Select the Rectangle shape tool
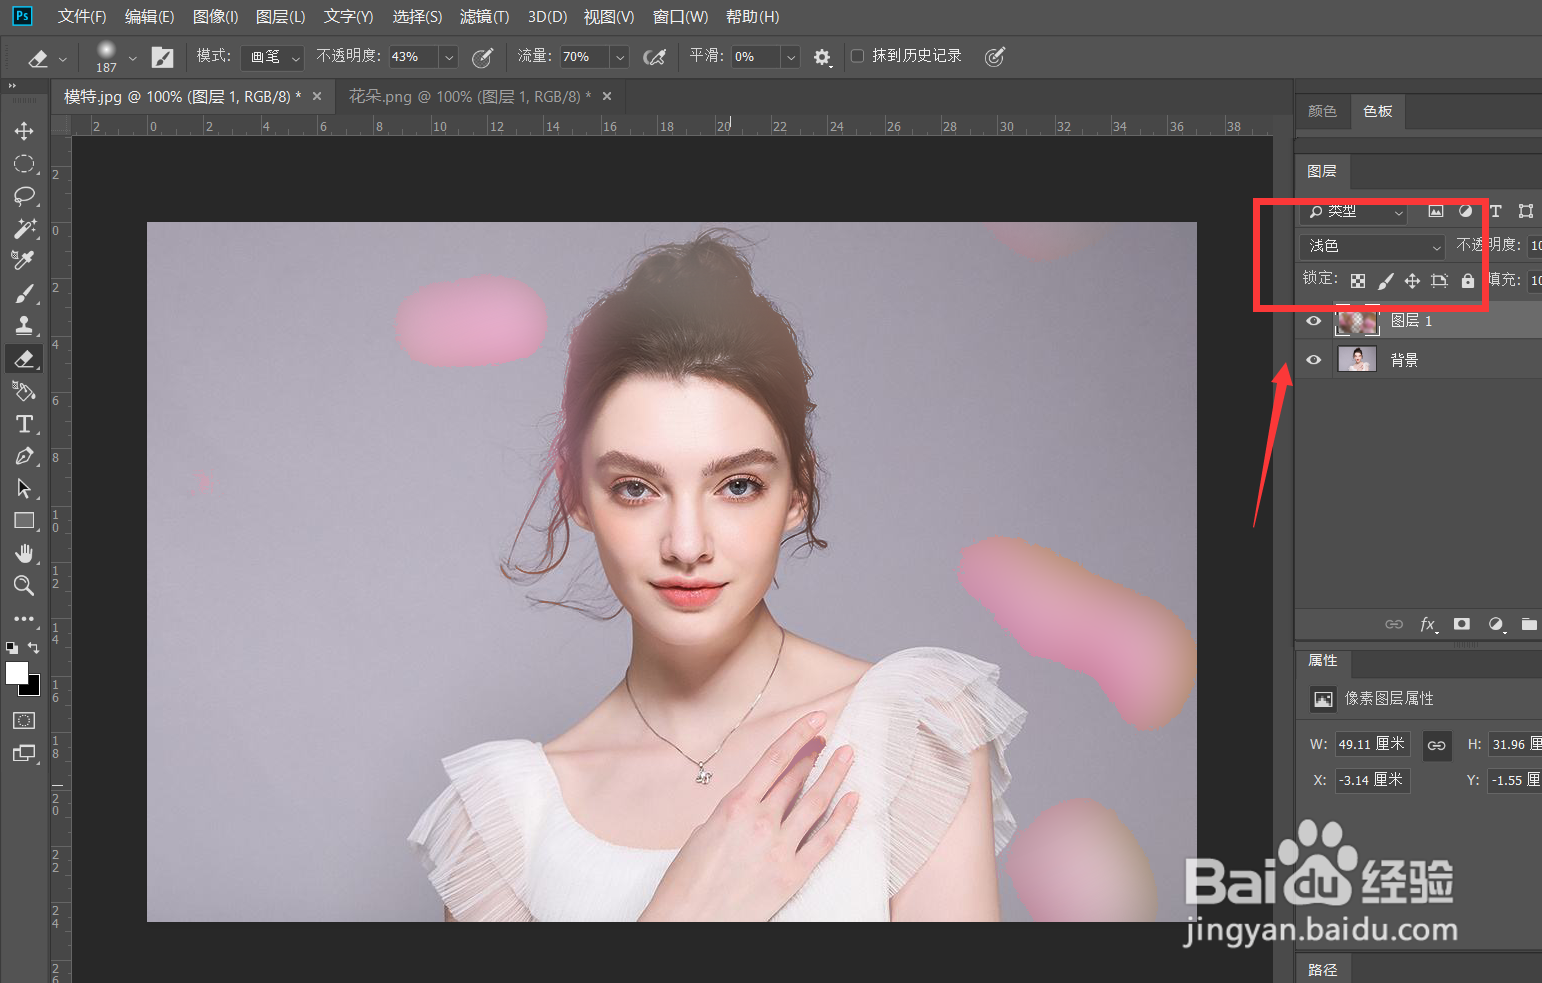 pos(24,521)
